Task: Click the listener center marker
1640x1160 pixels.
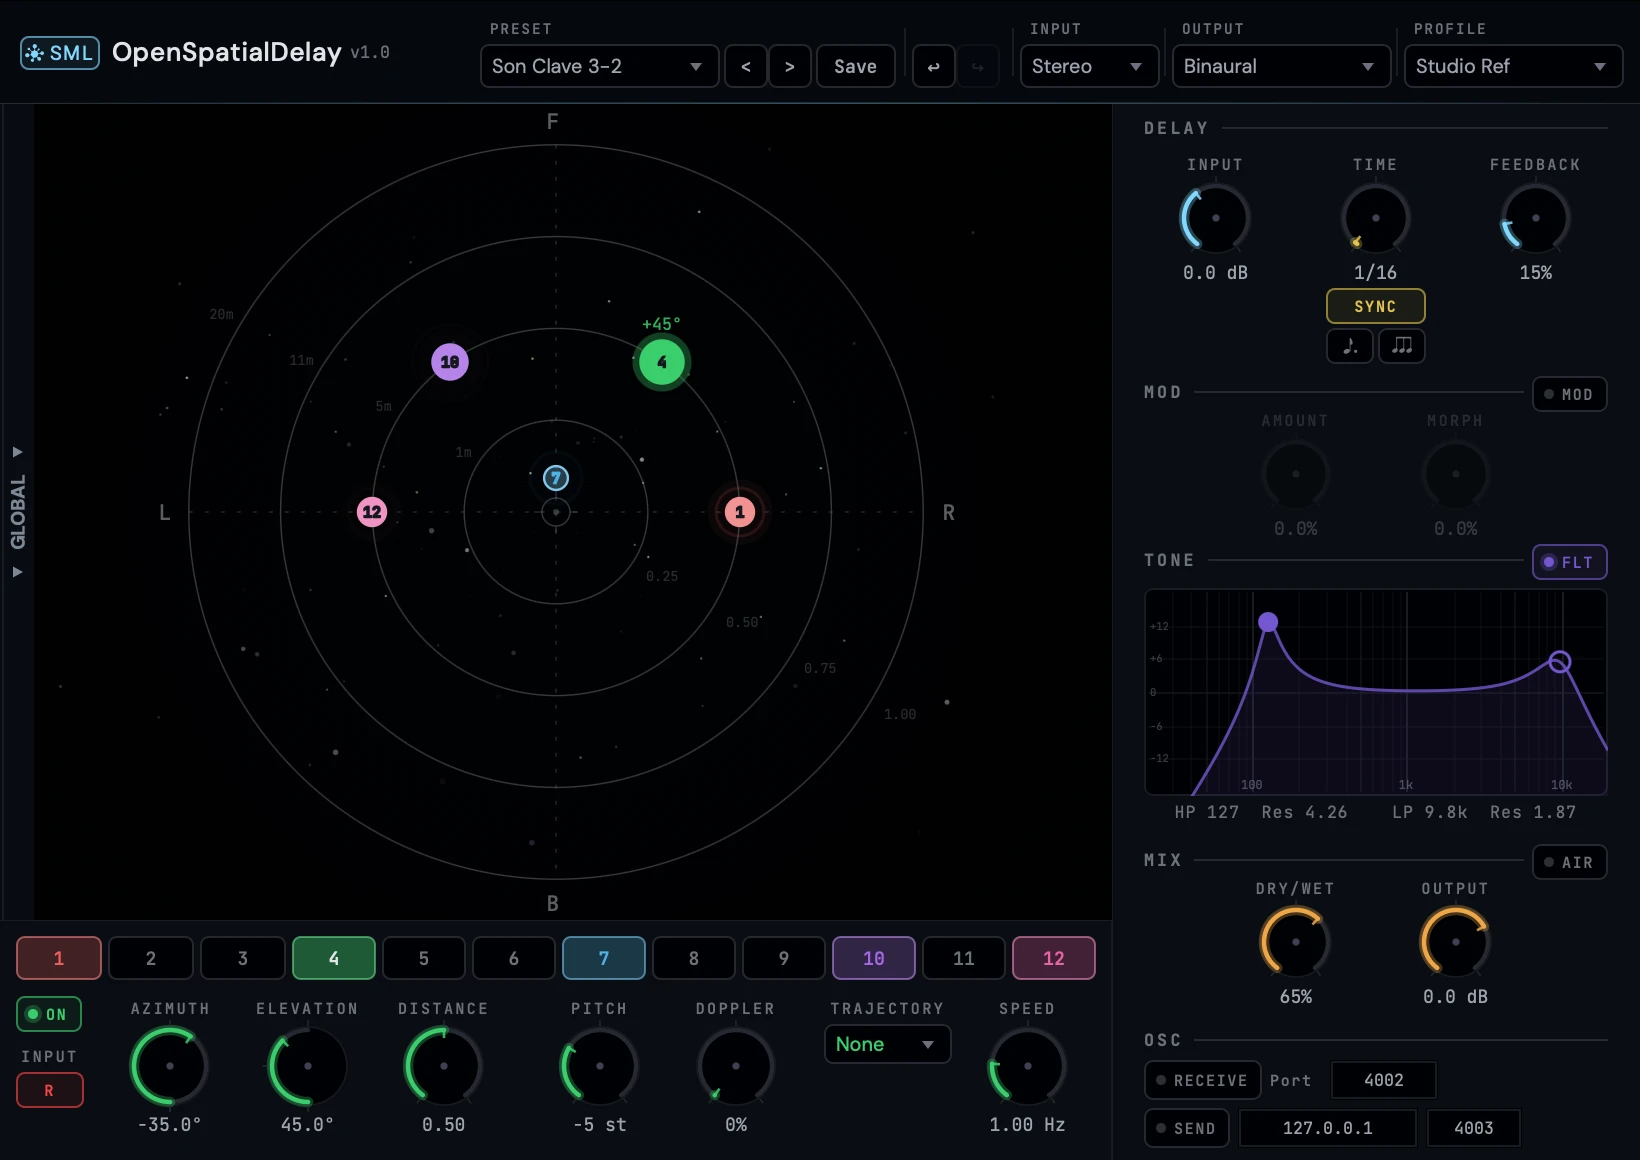Action: pyautogui.click(x=556, y=513)
